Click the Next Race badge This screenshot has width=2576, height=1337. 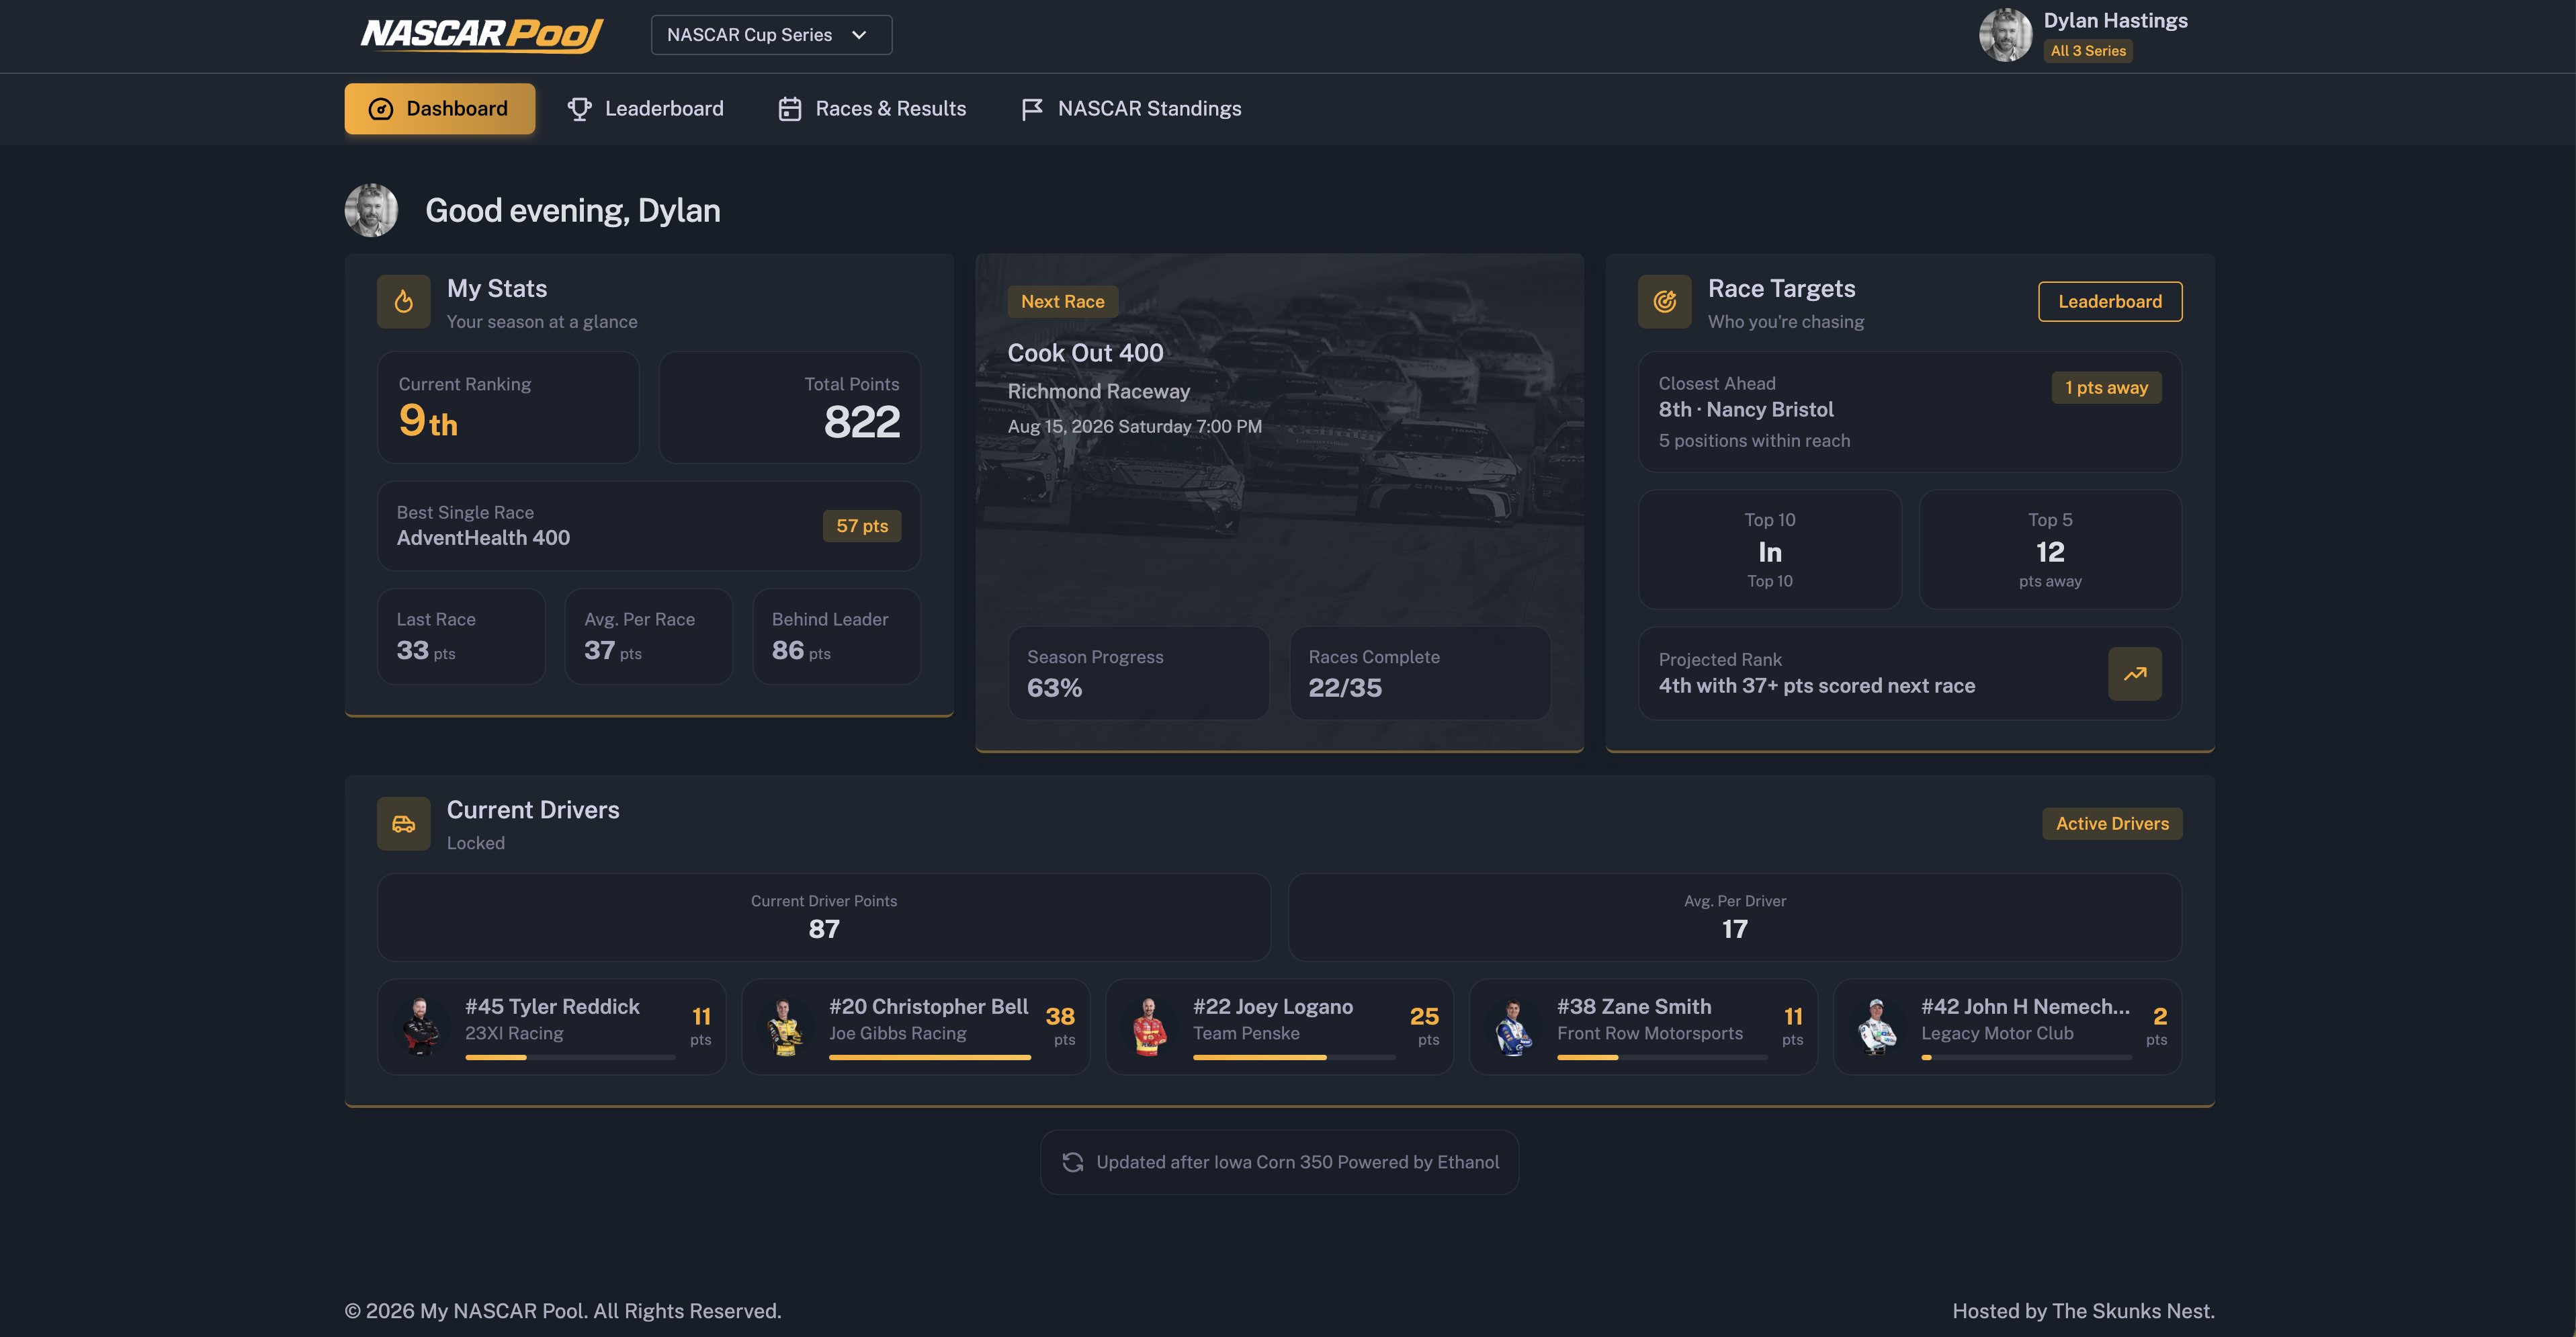(x=1062, y=301)
